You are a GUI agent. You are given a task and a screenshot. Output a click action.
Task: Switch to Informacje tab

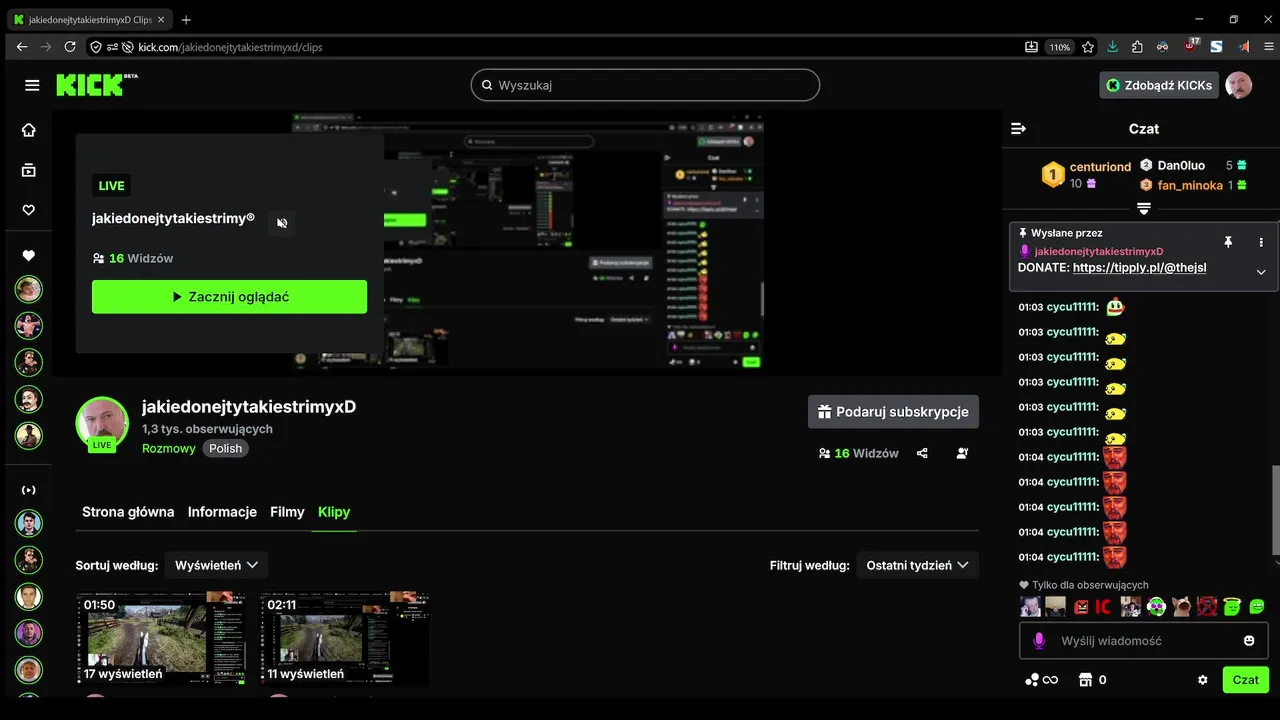pyautogui.click(x=222, y=512)
